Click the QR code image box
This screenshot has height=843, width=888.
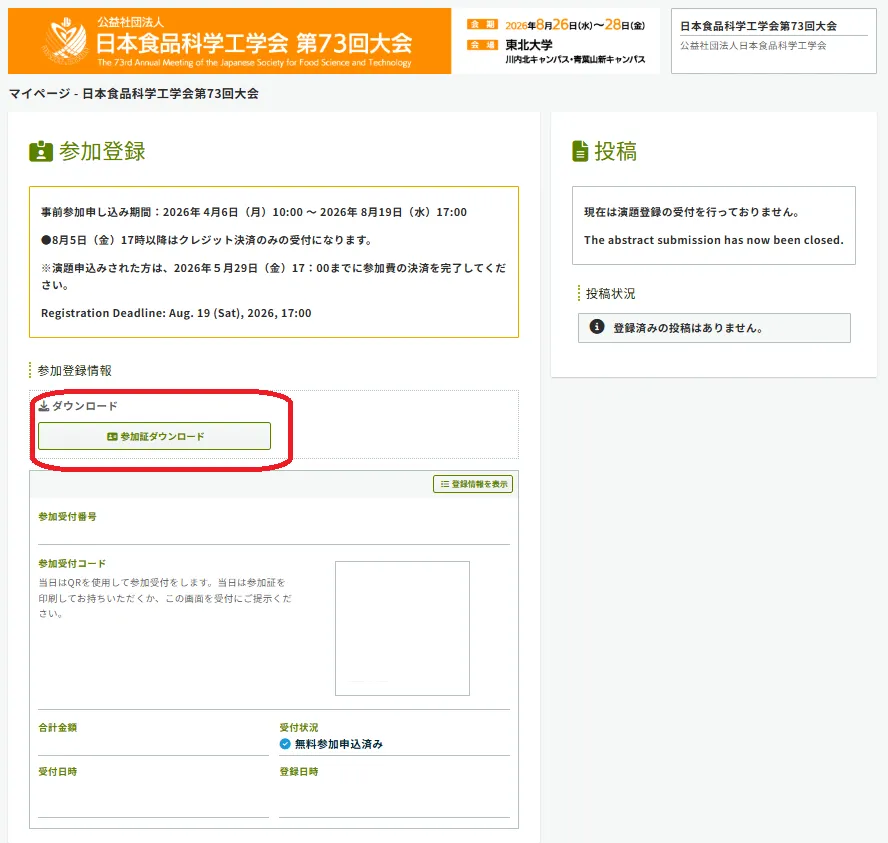pos(402,628)
